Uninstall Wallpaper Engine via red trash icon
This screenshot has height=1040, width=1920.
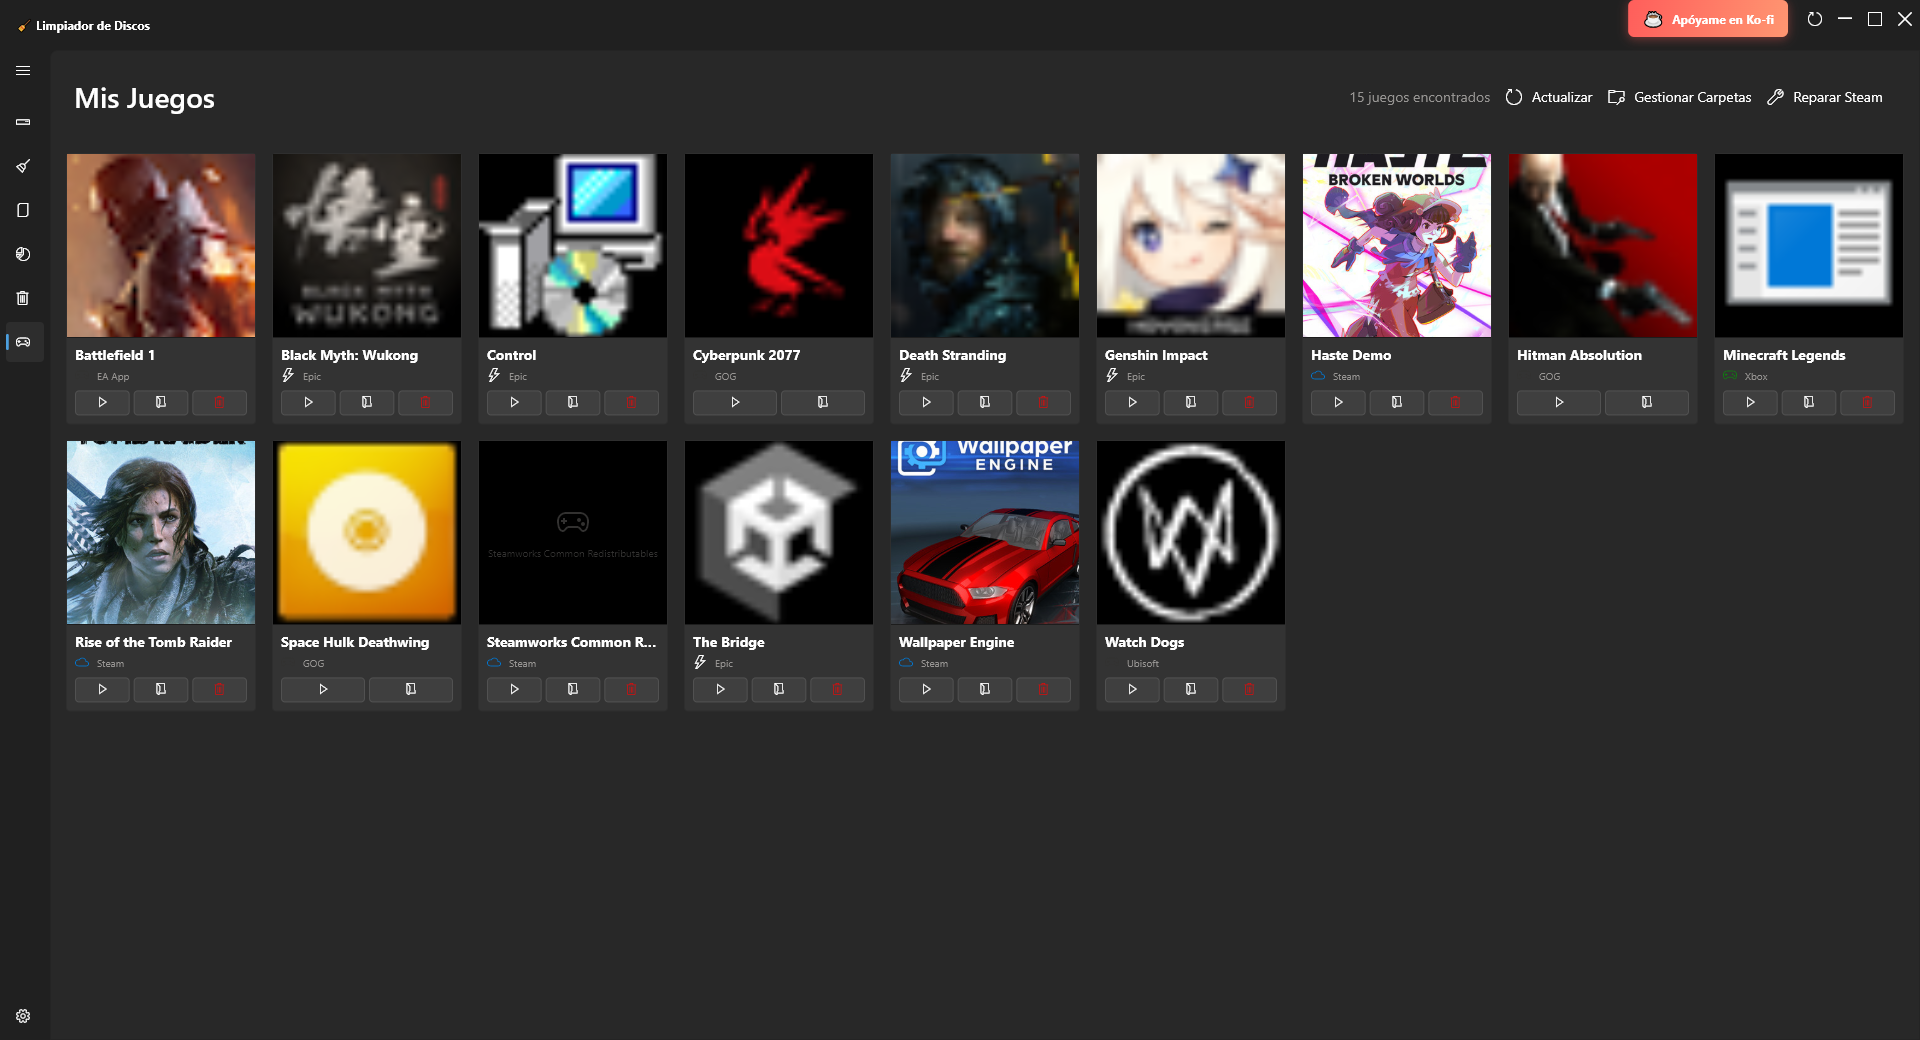coord(1043,689)
